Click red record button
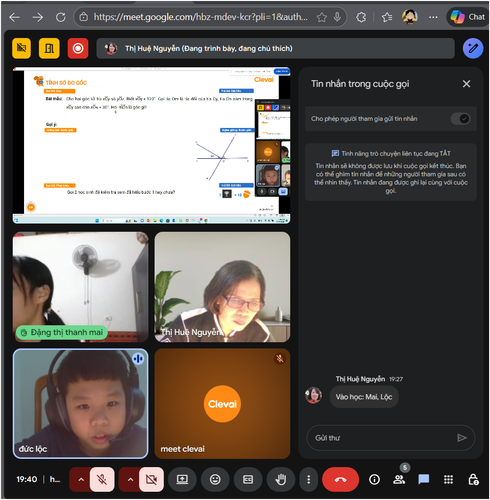 tap(78, 48)
